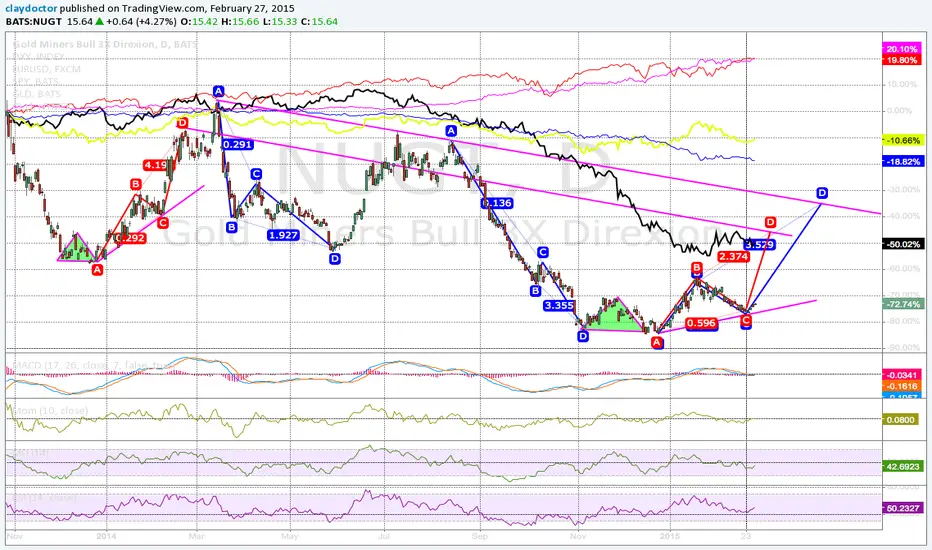This screenshot has width=932, height=550.
Task: Click the red 19.80% axis price tag
Action: coord(902,60)
